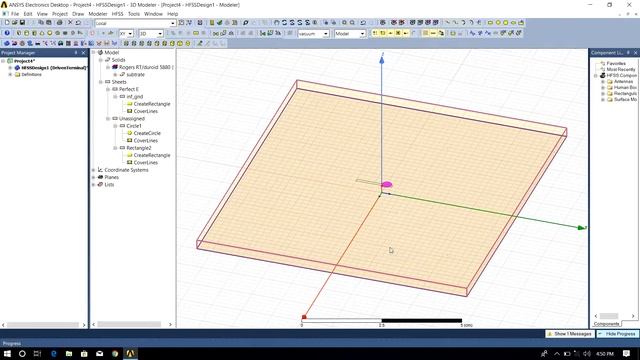Click the blue Help question-mark icon
Viewport: 640px width, 360px height.
pyautogui.click(x=7, y=33)
